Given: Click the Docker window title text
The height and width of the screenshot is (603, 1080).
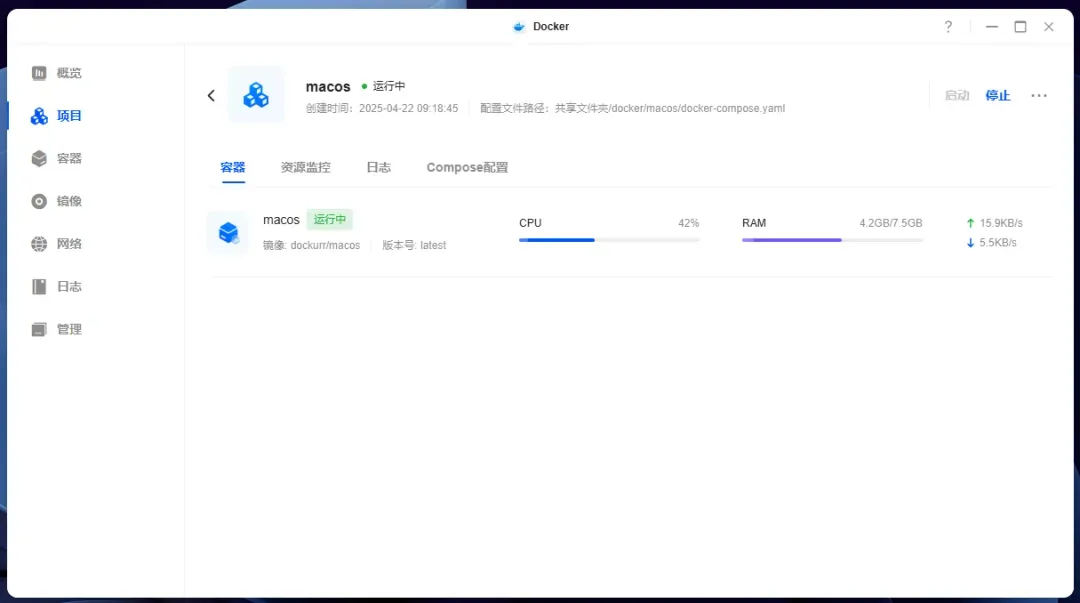Looking at the screenshot, I should coord(551,27).
